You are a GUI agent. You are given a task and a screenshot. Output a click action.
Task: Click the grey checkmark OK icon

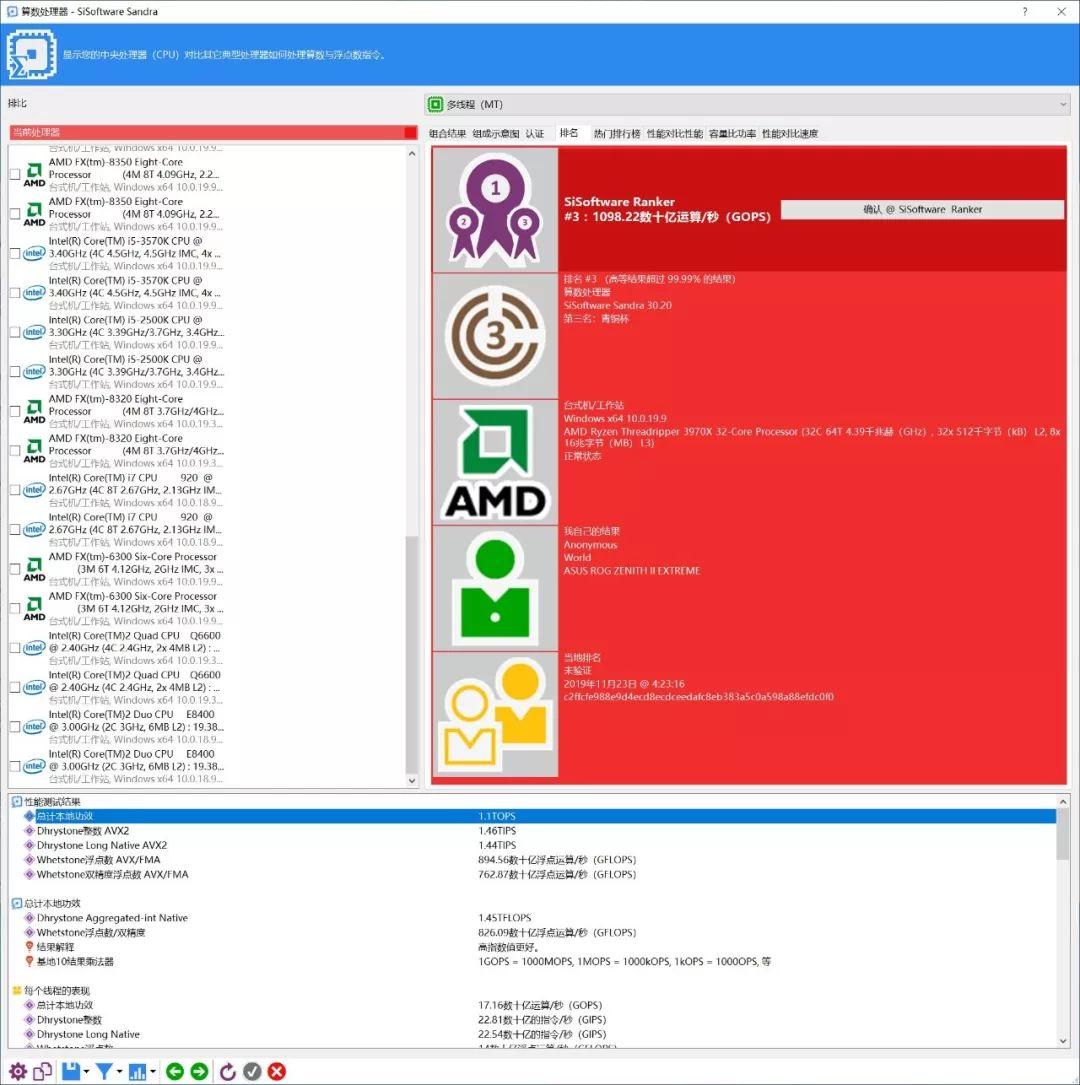pos(253,1071)
